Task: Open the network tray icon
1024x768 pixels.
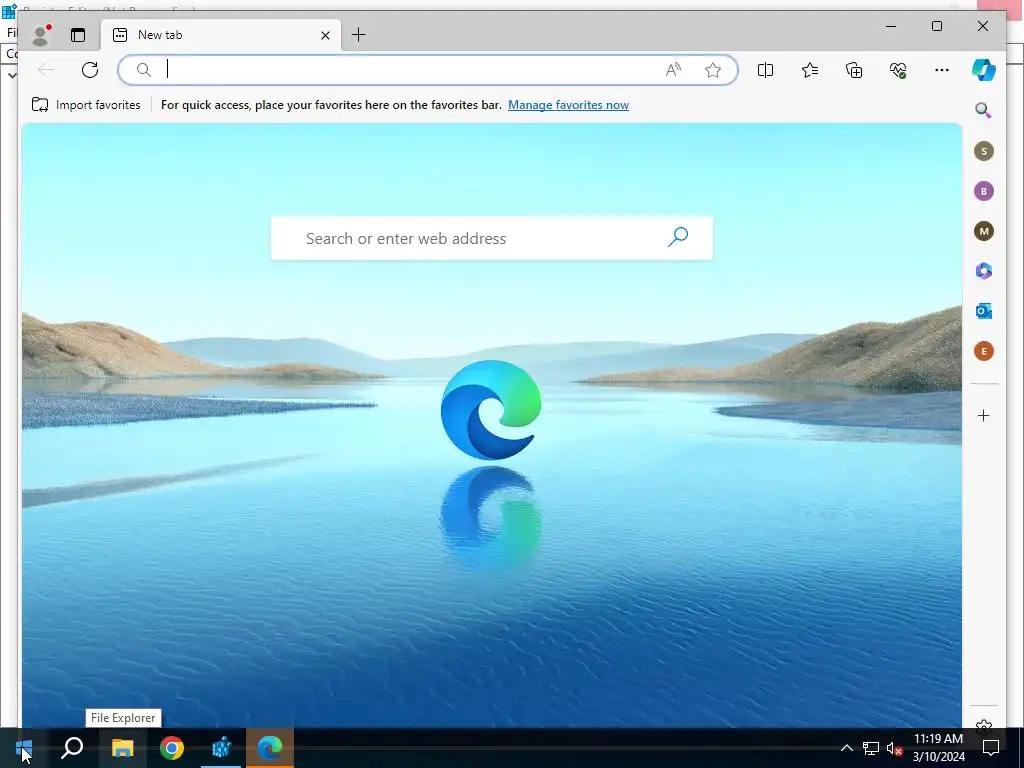Action: point(871,748)
